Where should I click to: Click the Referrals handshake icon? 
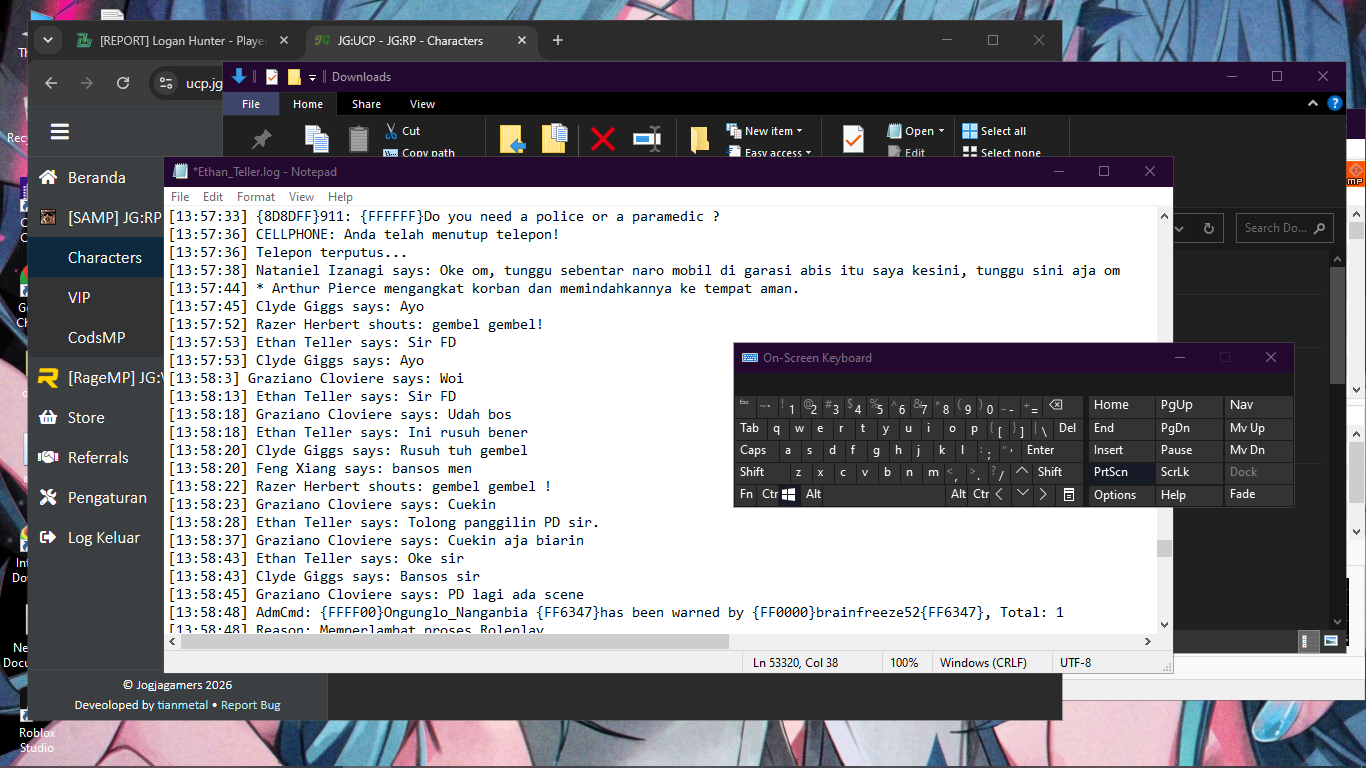(47, 457)
